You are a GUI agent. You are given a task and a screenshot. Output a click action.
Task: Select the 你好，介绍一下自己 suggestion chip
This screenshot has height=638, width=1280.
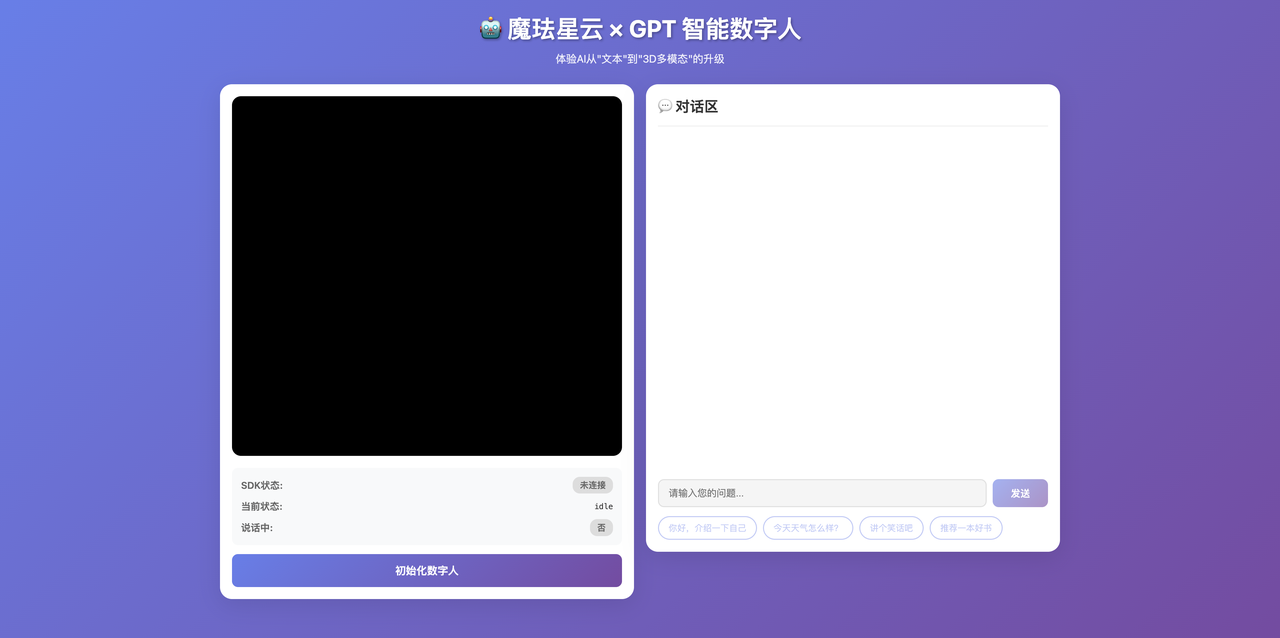(707, 528)
